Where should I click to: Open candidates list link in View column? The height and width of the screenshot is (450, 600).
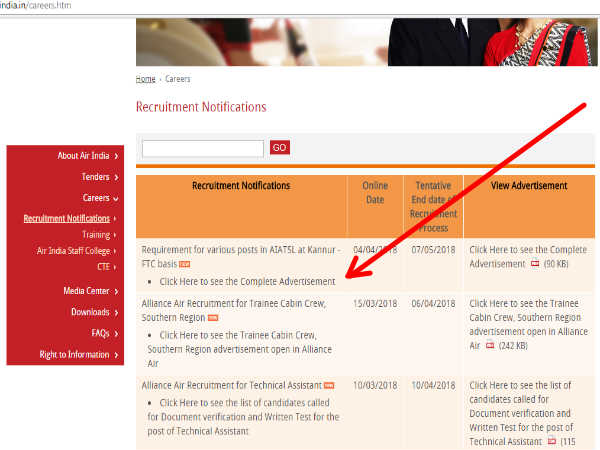pos(521,413)
